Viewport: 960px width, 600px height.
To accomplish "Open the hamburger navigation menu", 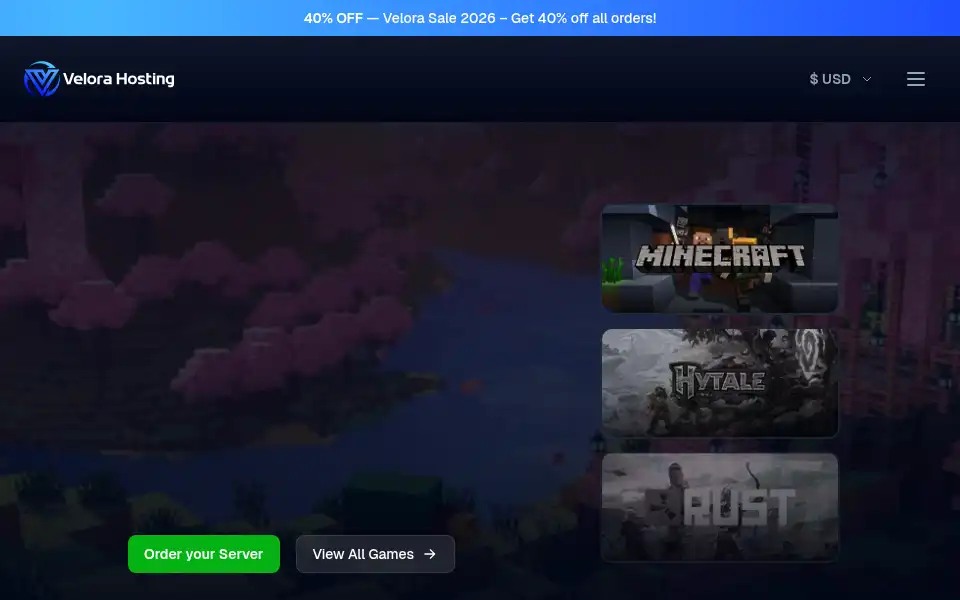I will click(915, 79).
